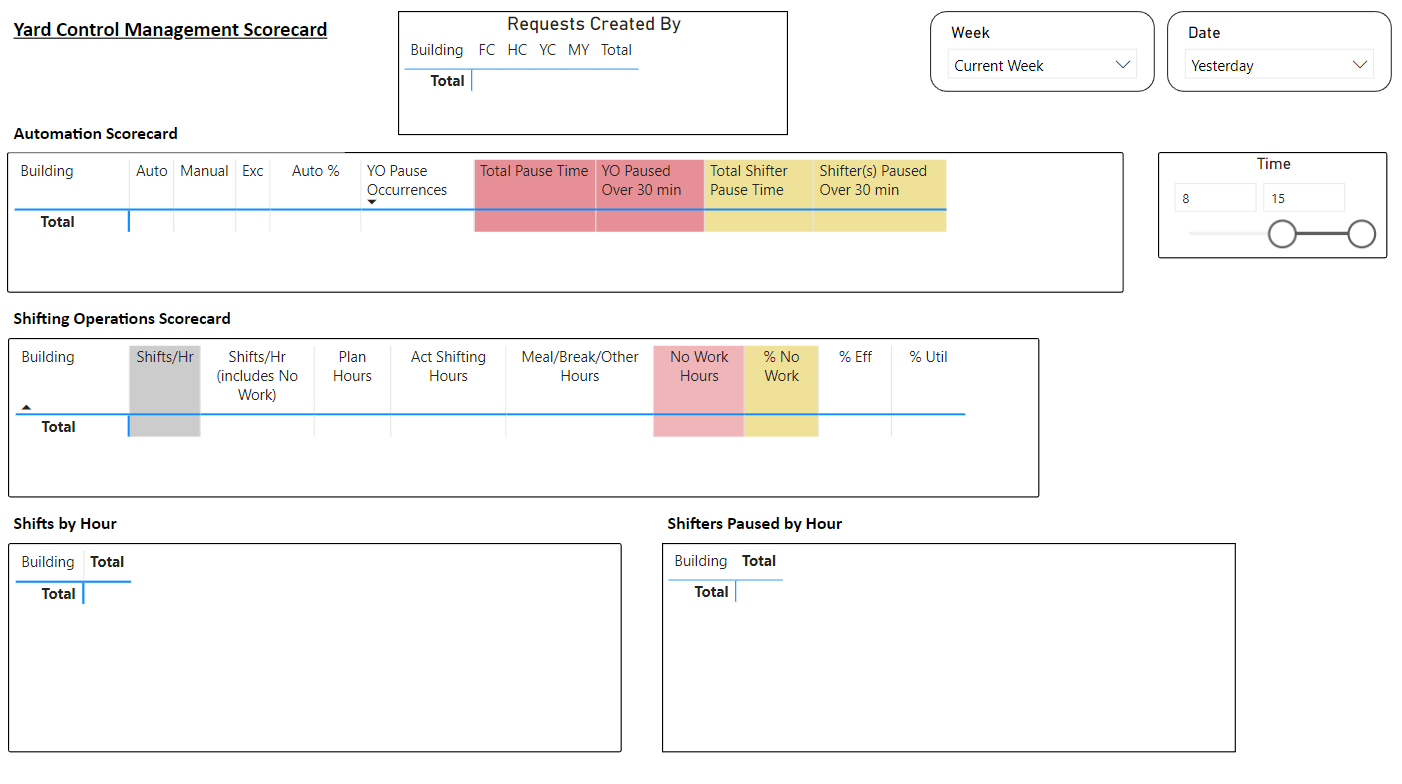The height and width of the screenshot is (784, 1402).
Task: Open the Week dropdown showing Current Week
Action: point(1042,65)
